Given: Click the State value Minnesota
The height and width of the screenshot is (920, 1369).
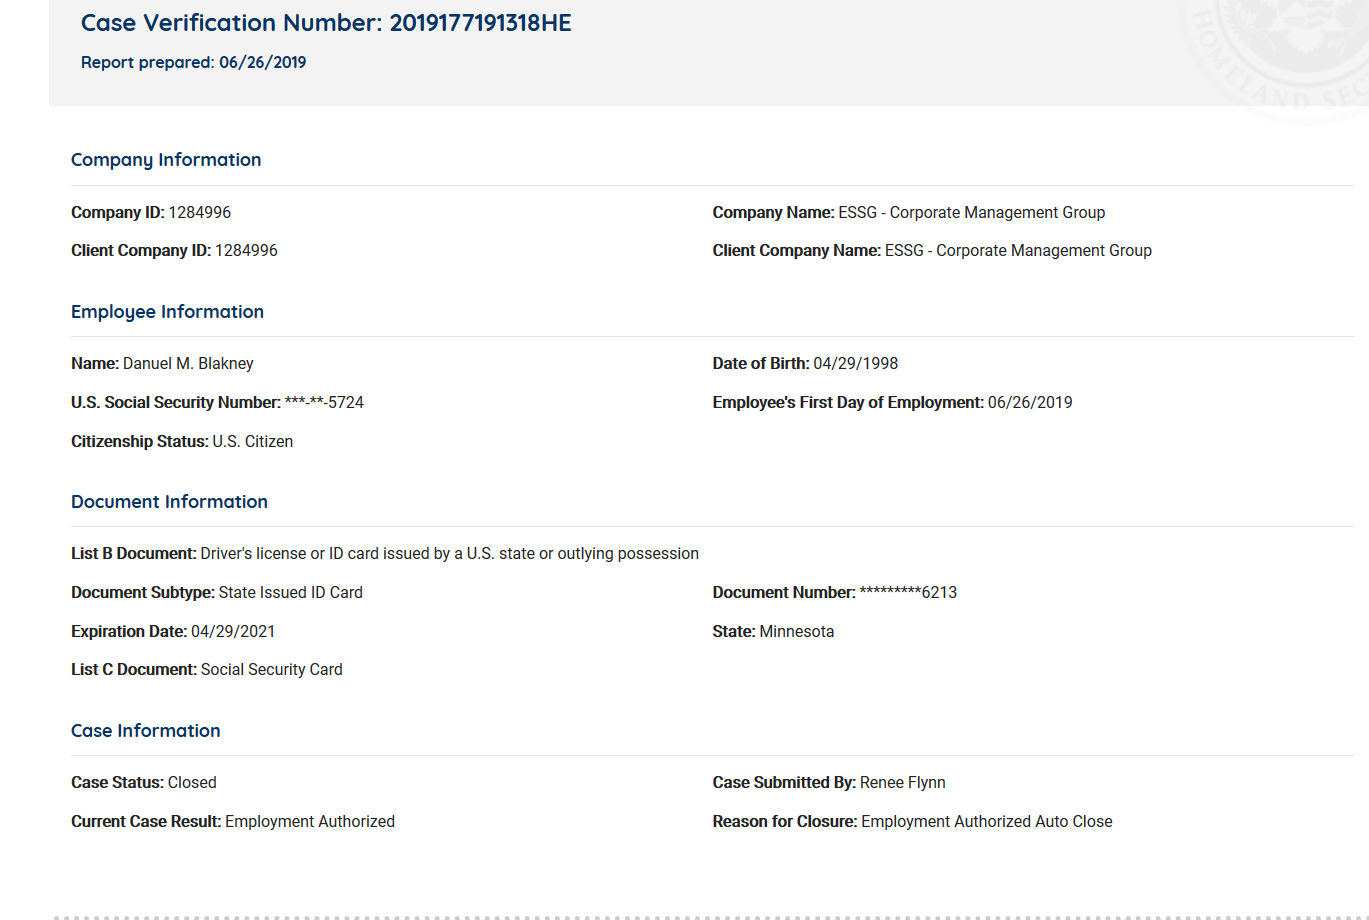Looking at the screenshot, I should pyautogui.click(x=796, y=632).
